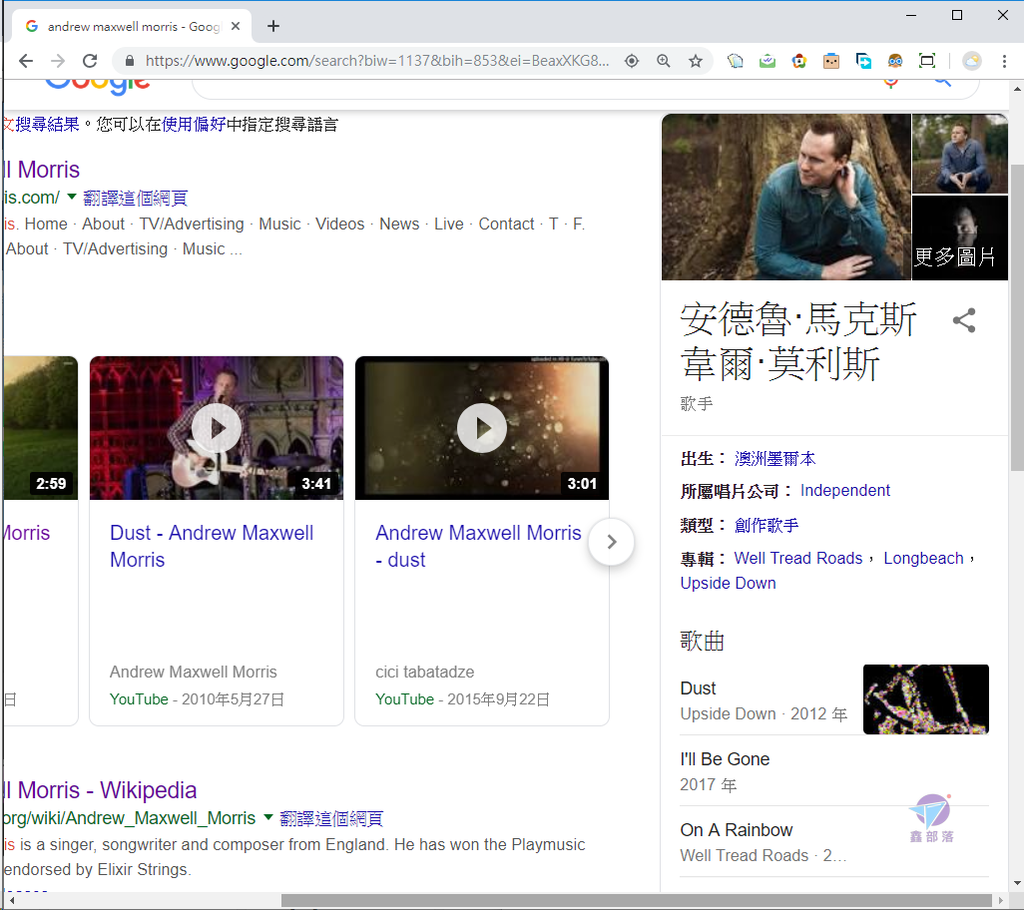Open the Morris official site result

coord(40,169)
